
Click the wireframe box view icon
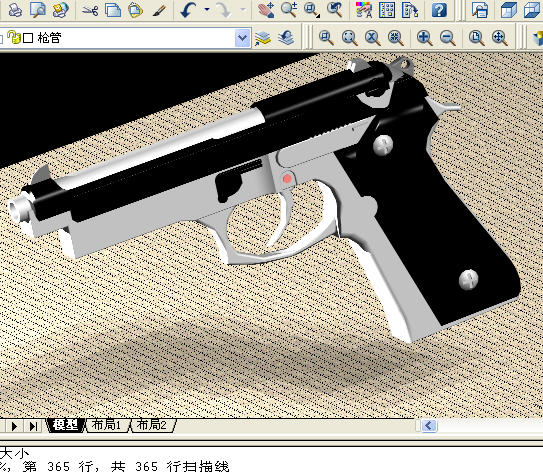(x=532, y=10)
